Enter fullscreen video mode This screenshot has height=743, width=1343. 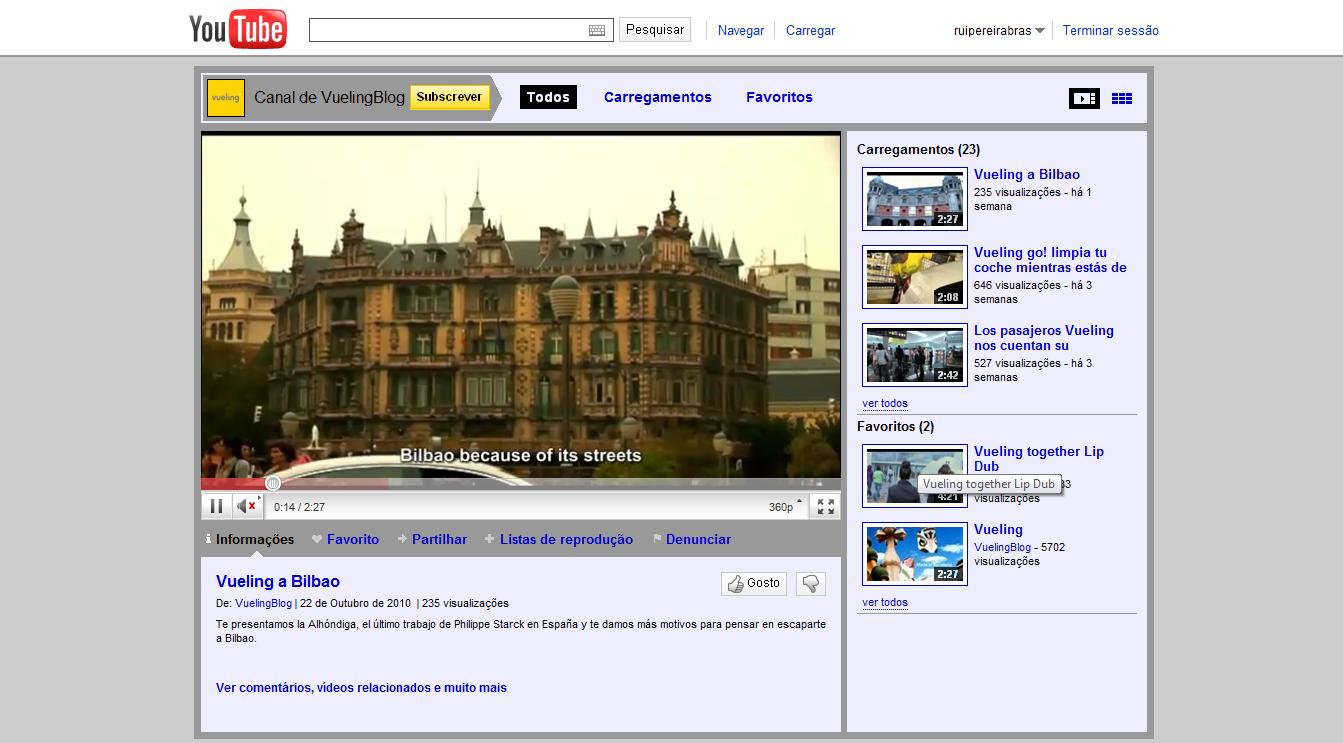coord(825,506)
